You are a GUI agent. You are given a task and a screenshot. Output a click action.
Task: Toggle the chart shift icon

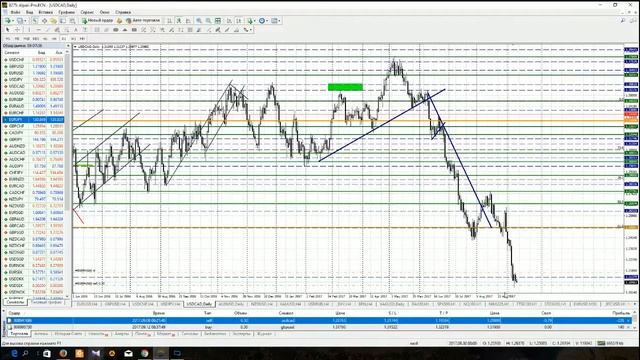(x=239, y=20)
